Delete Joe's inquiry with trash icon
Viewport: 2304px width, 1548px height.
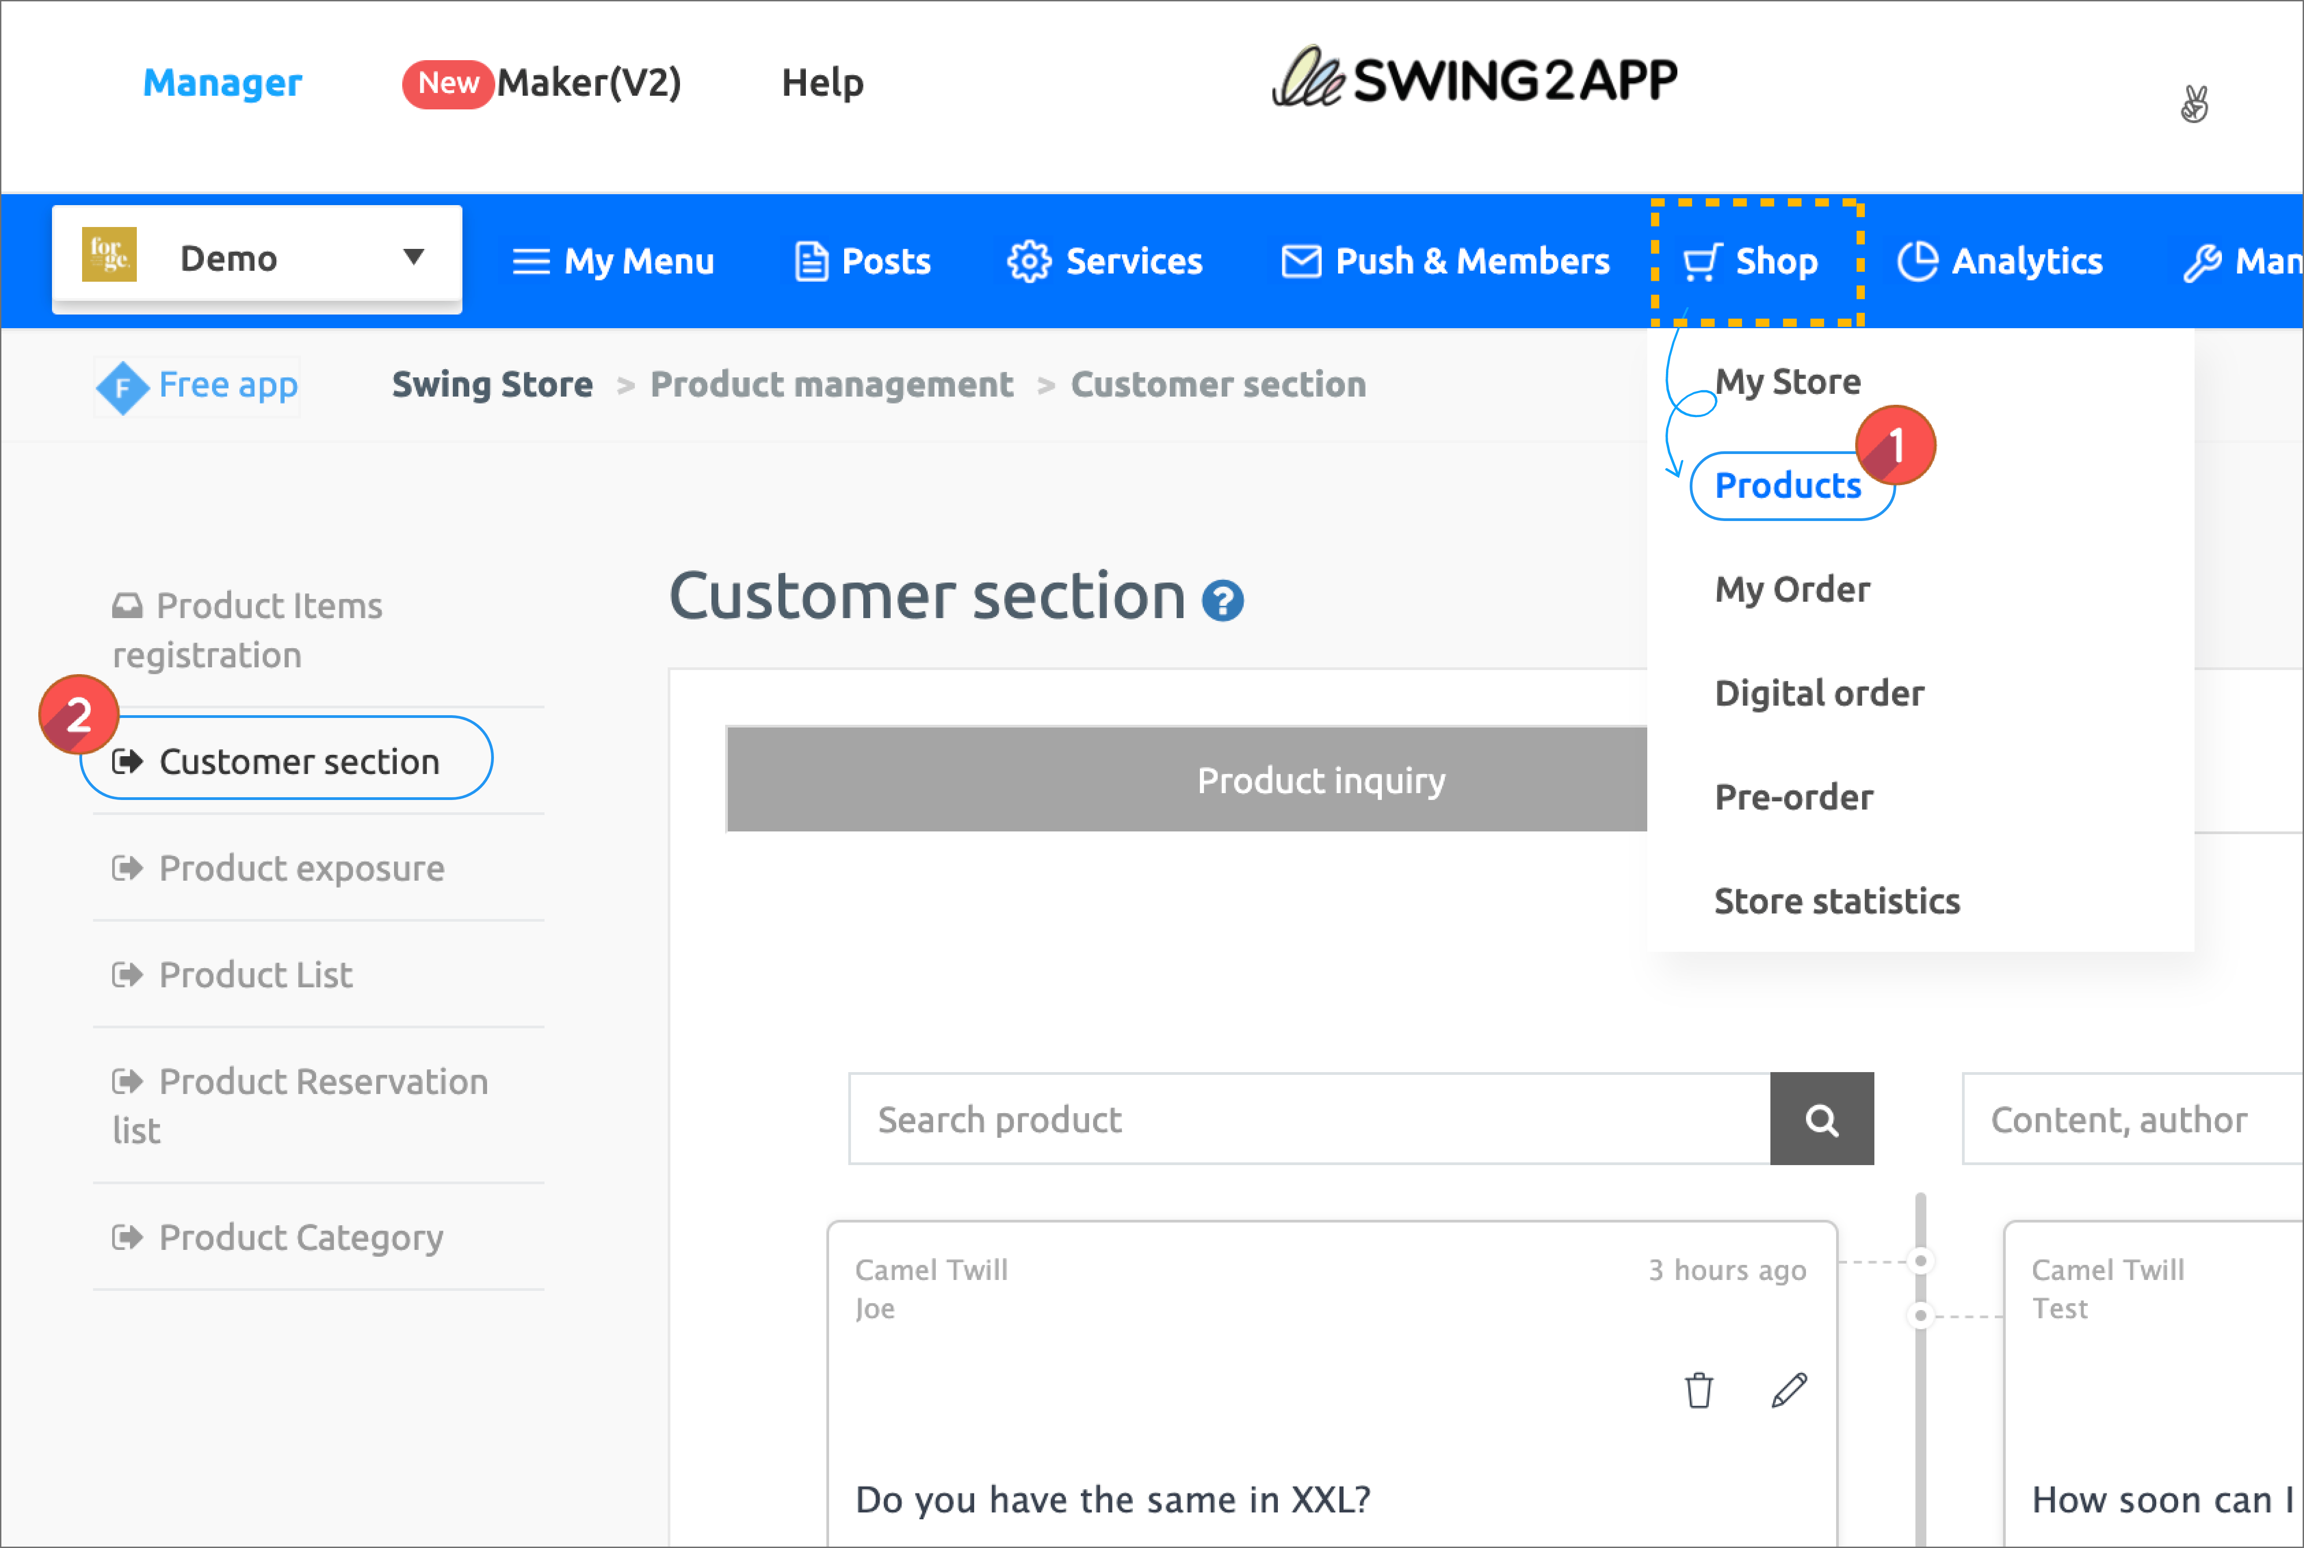pyautogui.click(x=1698, y=1390)
